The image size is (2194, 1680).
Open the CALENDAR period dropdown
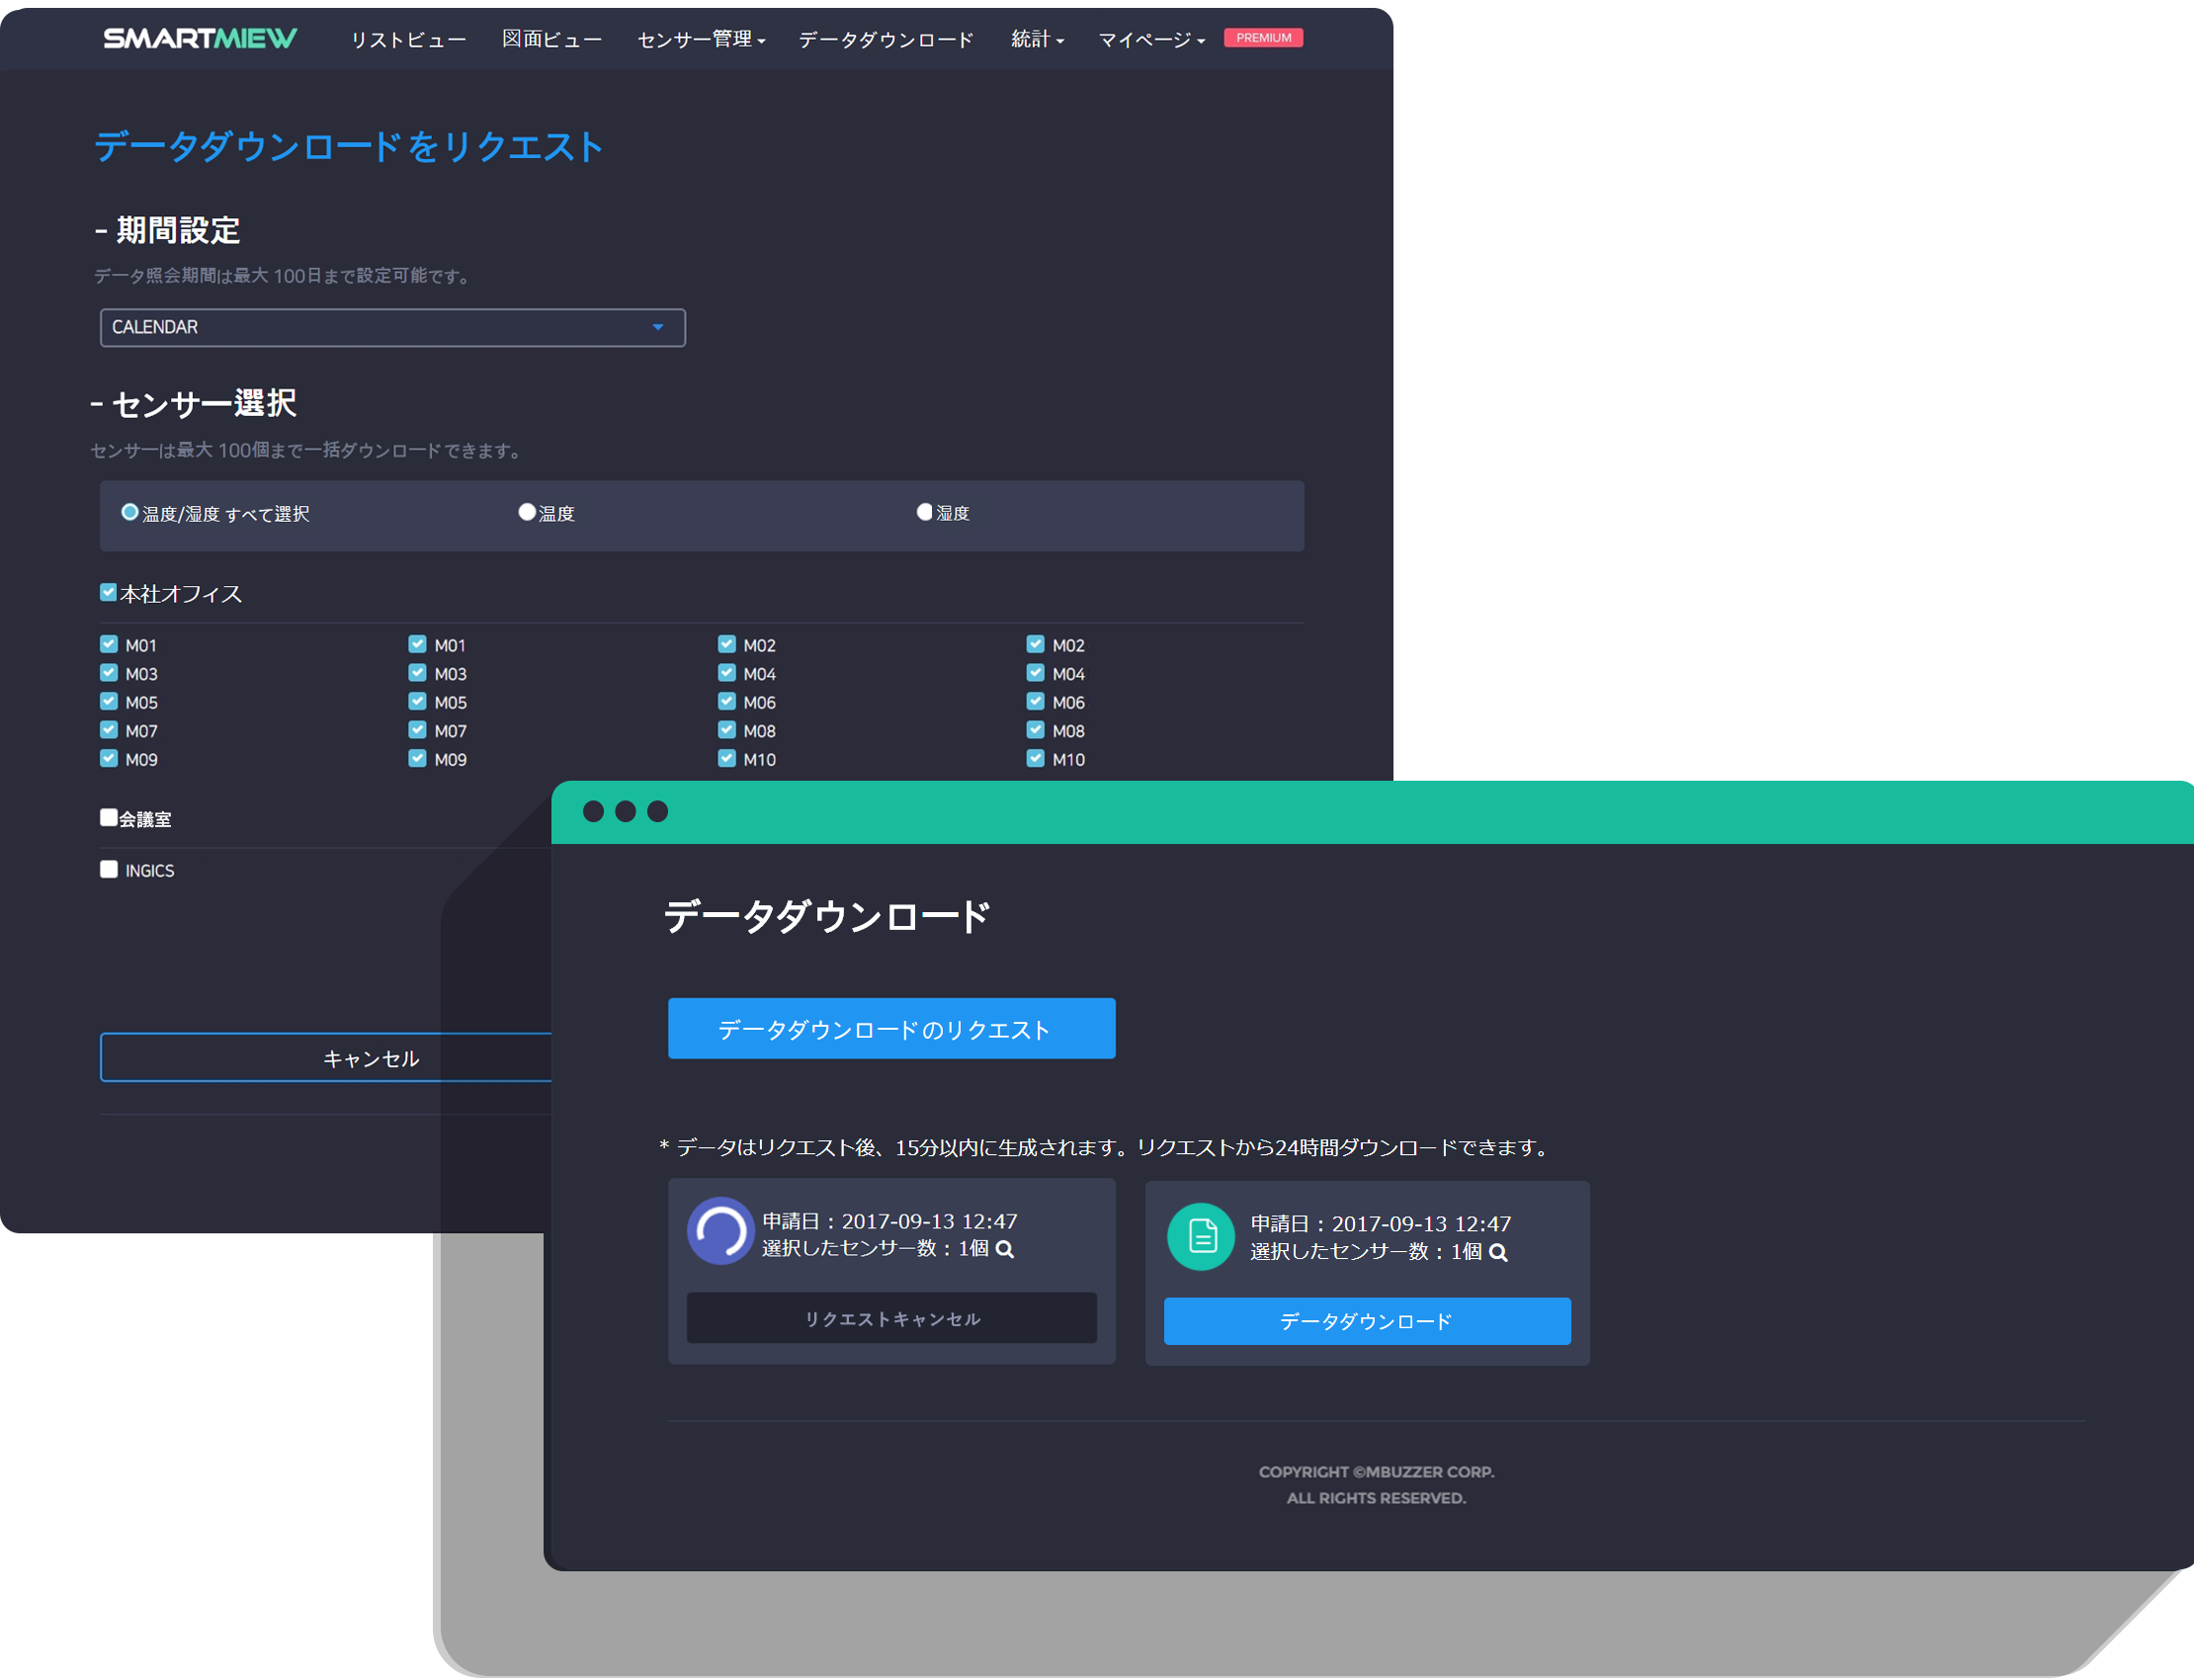tap(392, 327)
